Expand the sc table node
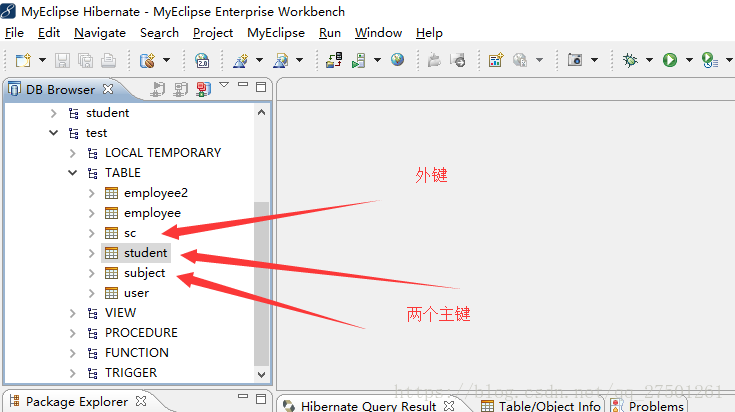The image size is (735, 412). 91,233
